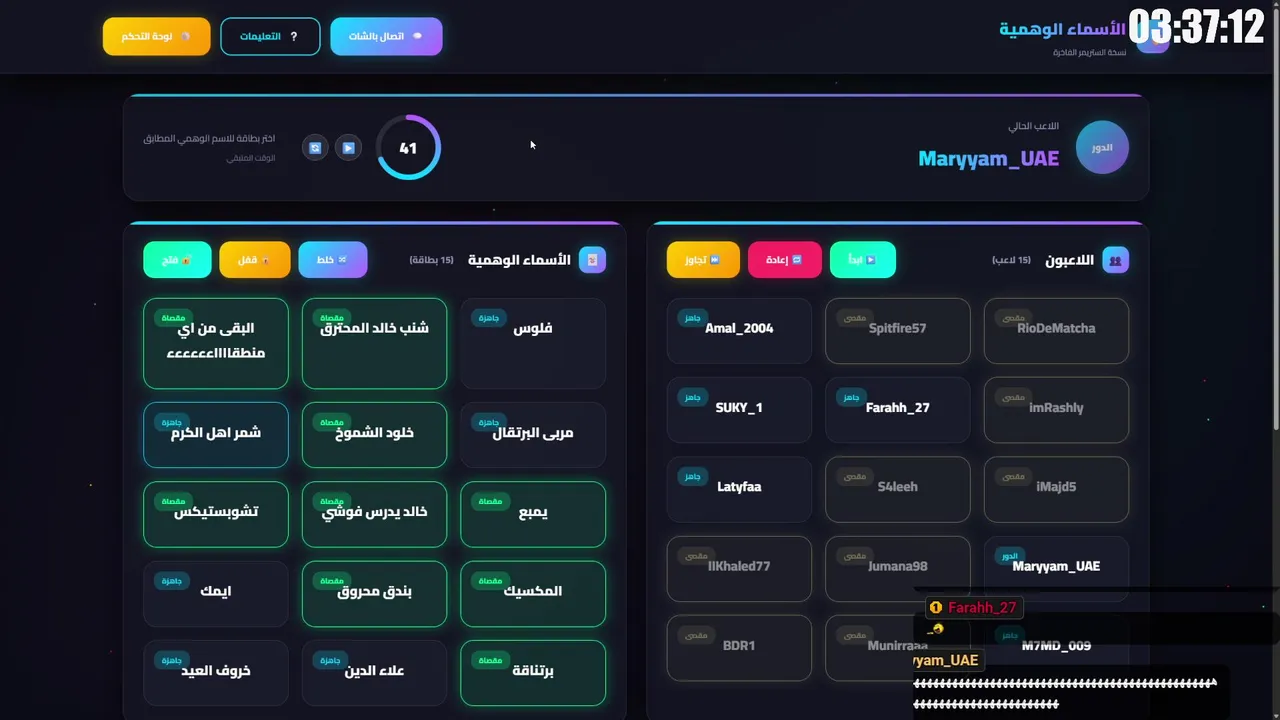Pick the برتناقة card
Viewport: 1280px width, 720px height.
click(533, 672)
